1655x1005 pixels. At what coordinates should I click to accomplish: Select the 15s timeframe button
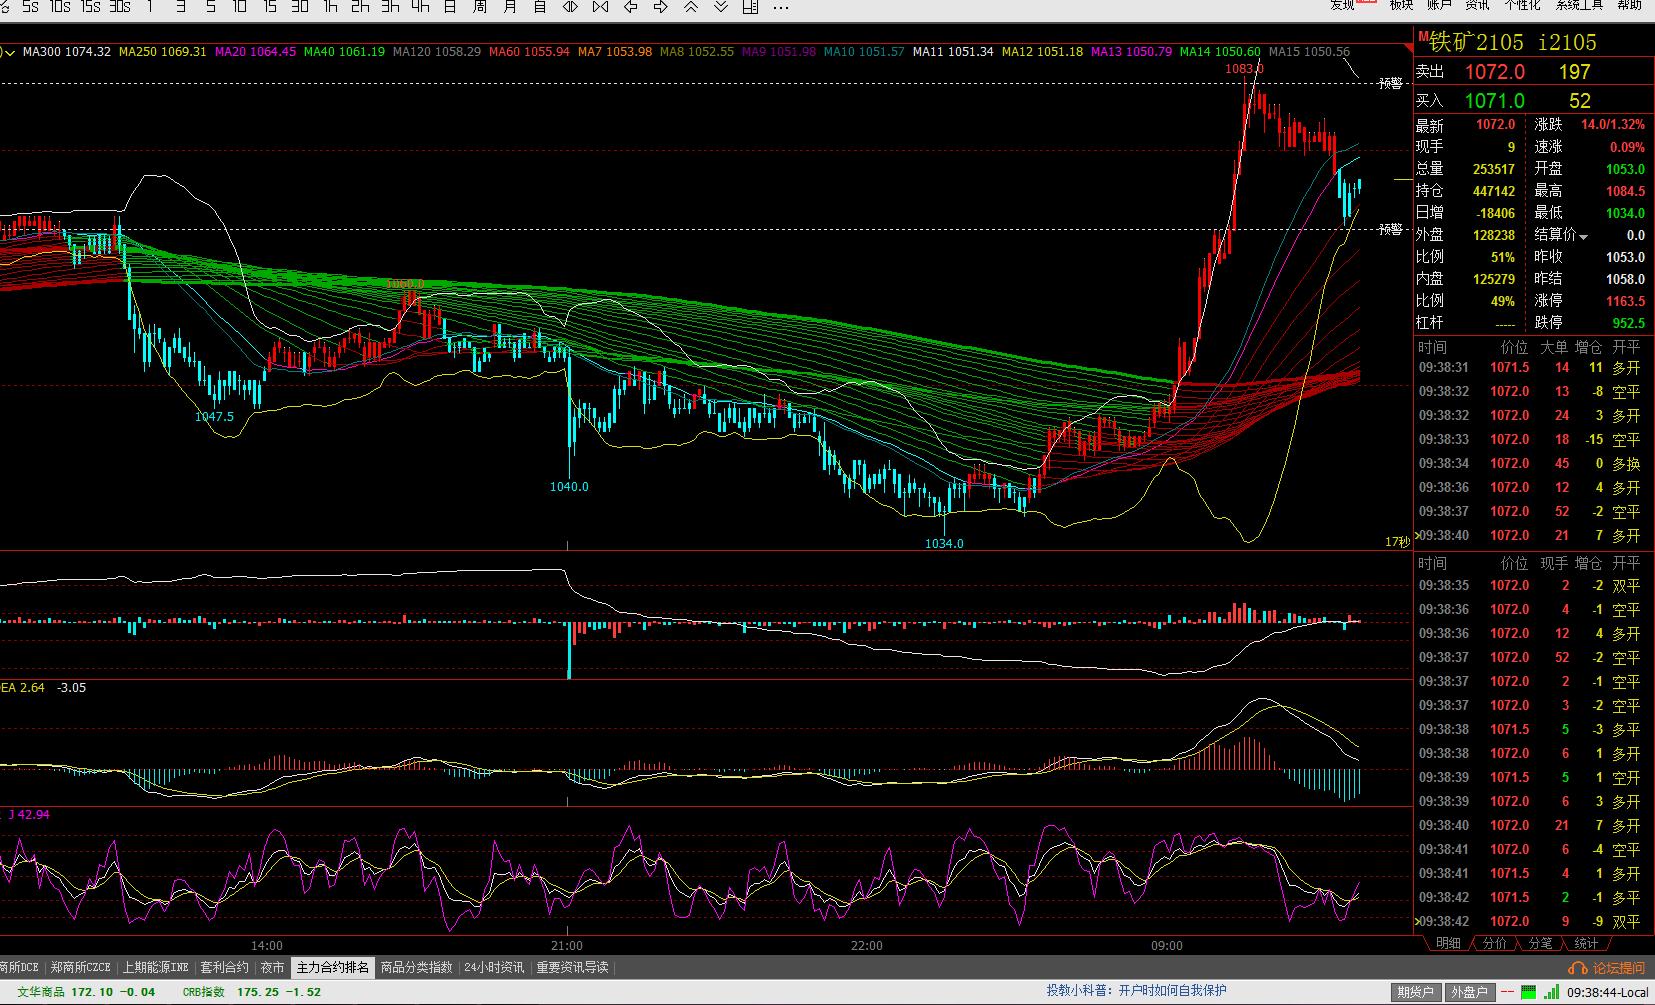[90, 6]
